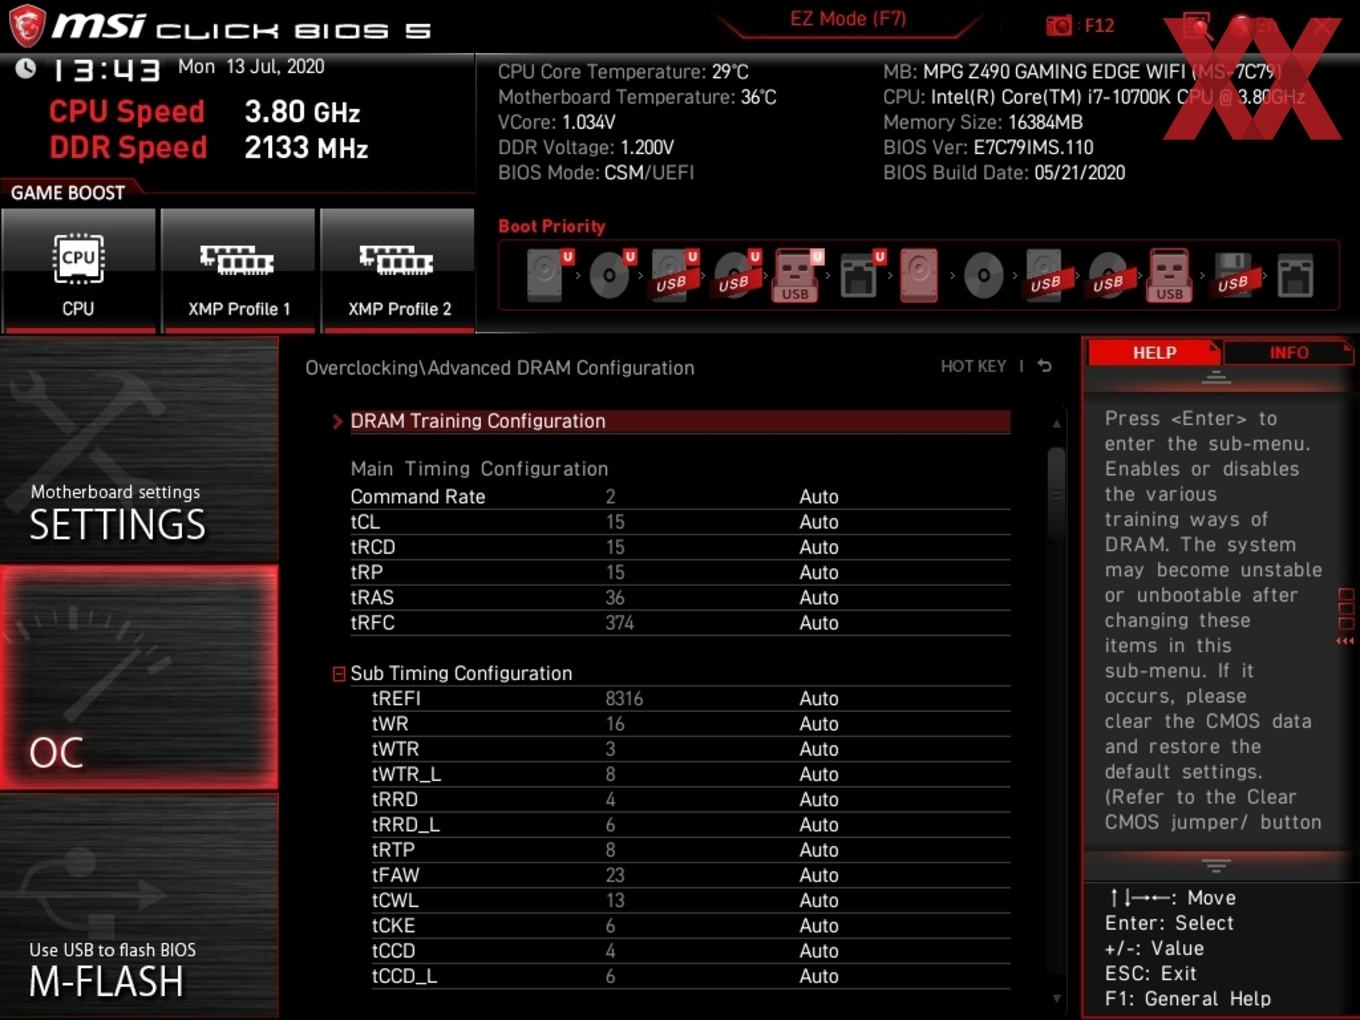The image size is (1360, 1020).
Task: Click the timing list scrollbar thumb
Action: point(1056,493)
